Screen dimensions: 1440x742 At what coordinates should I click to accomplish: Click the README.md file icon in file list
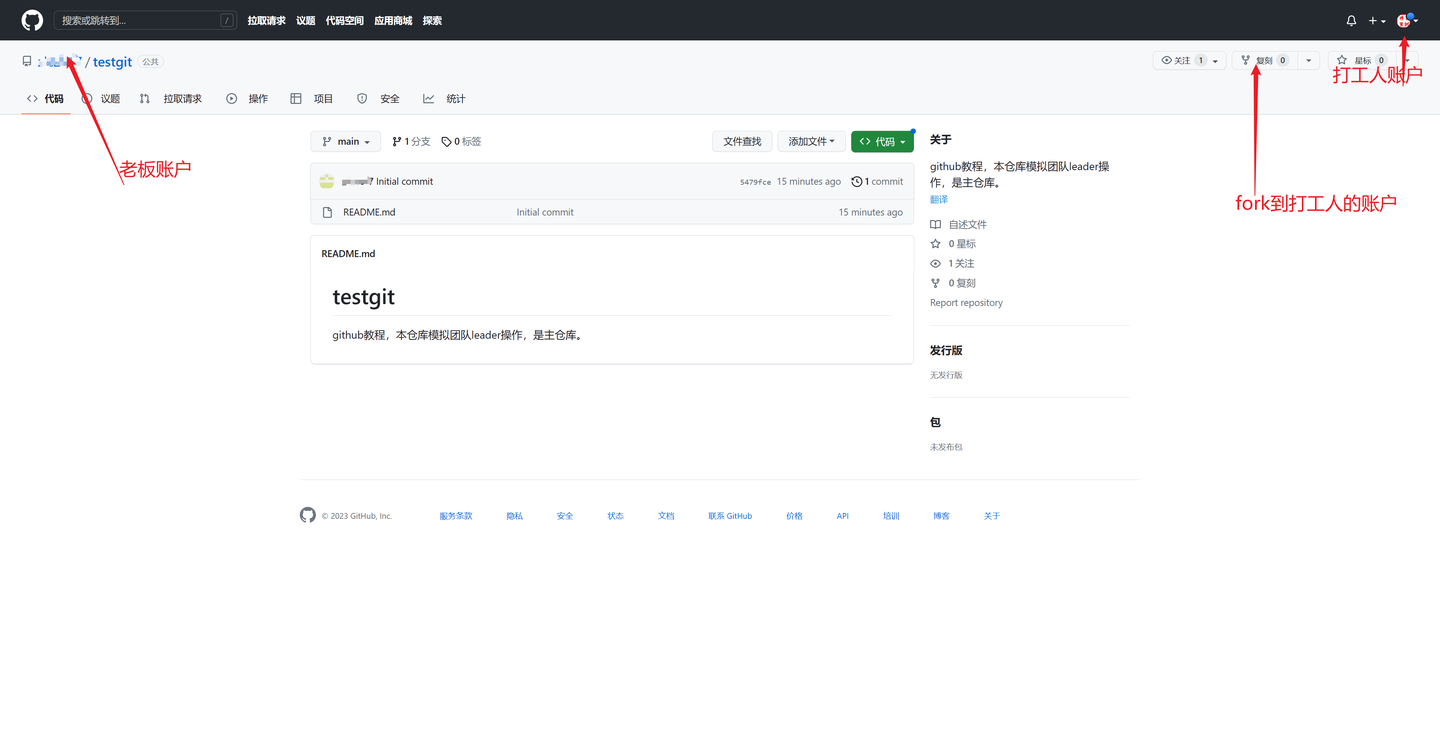coord(327,212)
